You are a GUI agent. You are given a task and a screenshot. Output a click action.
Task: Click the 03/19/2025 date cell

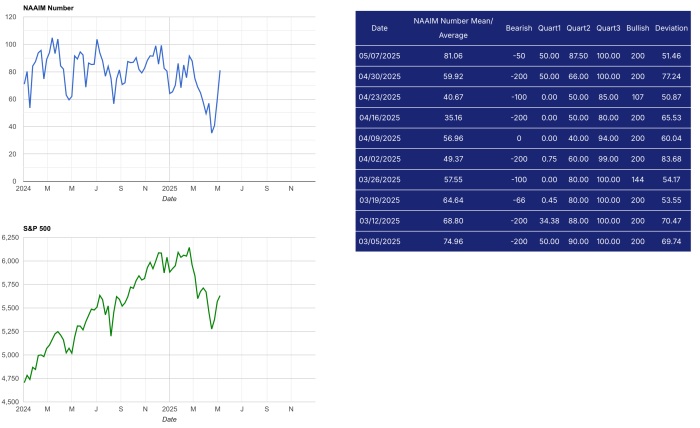[x=379, y=200]
